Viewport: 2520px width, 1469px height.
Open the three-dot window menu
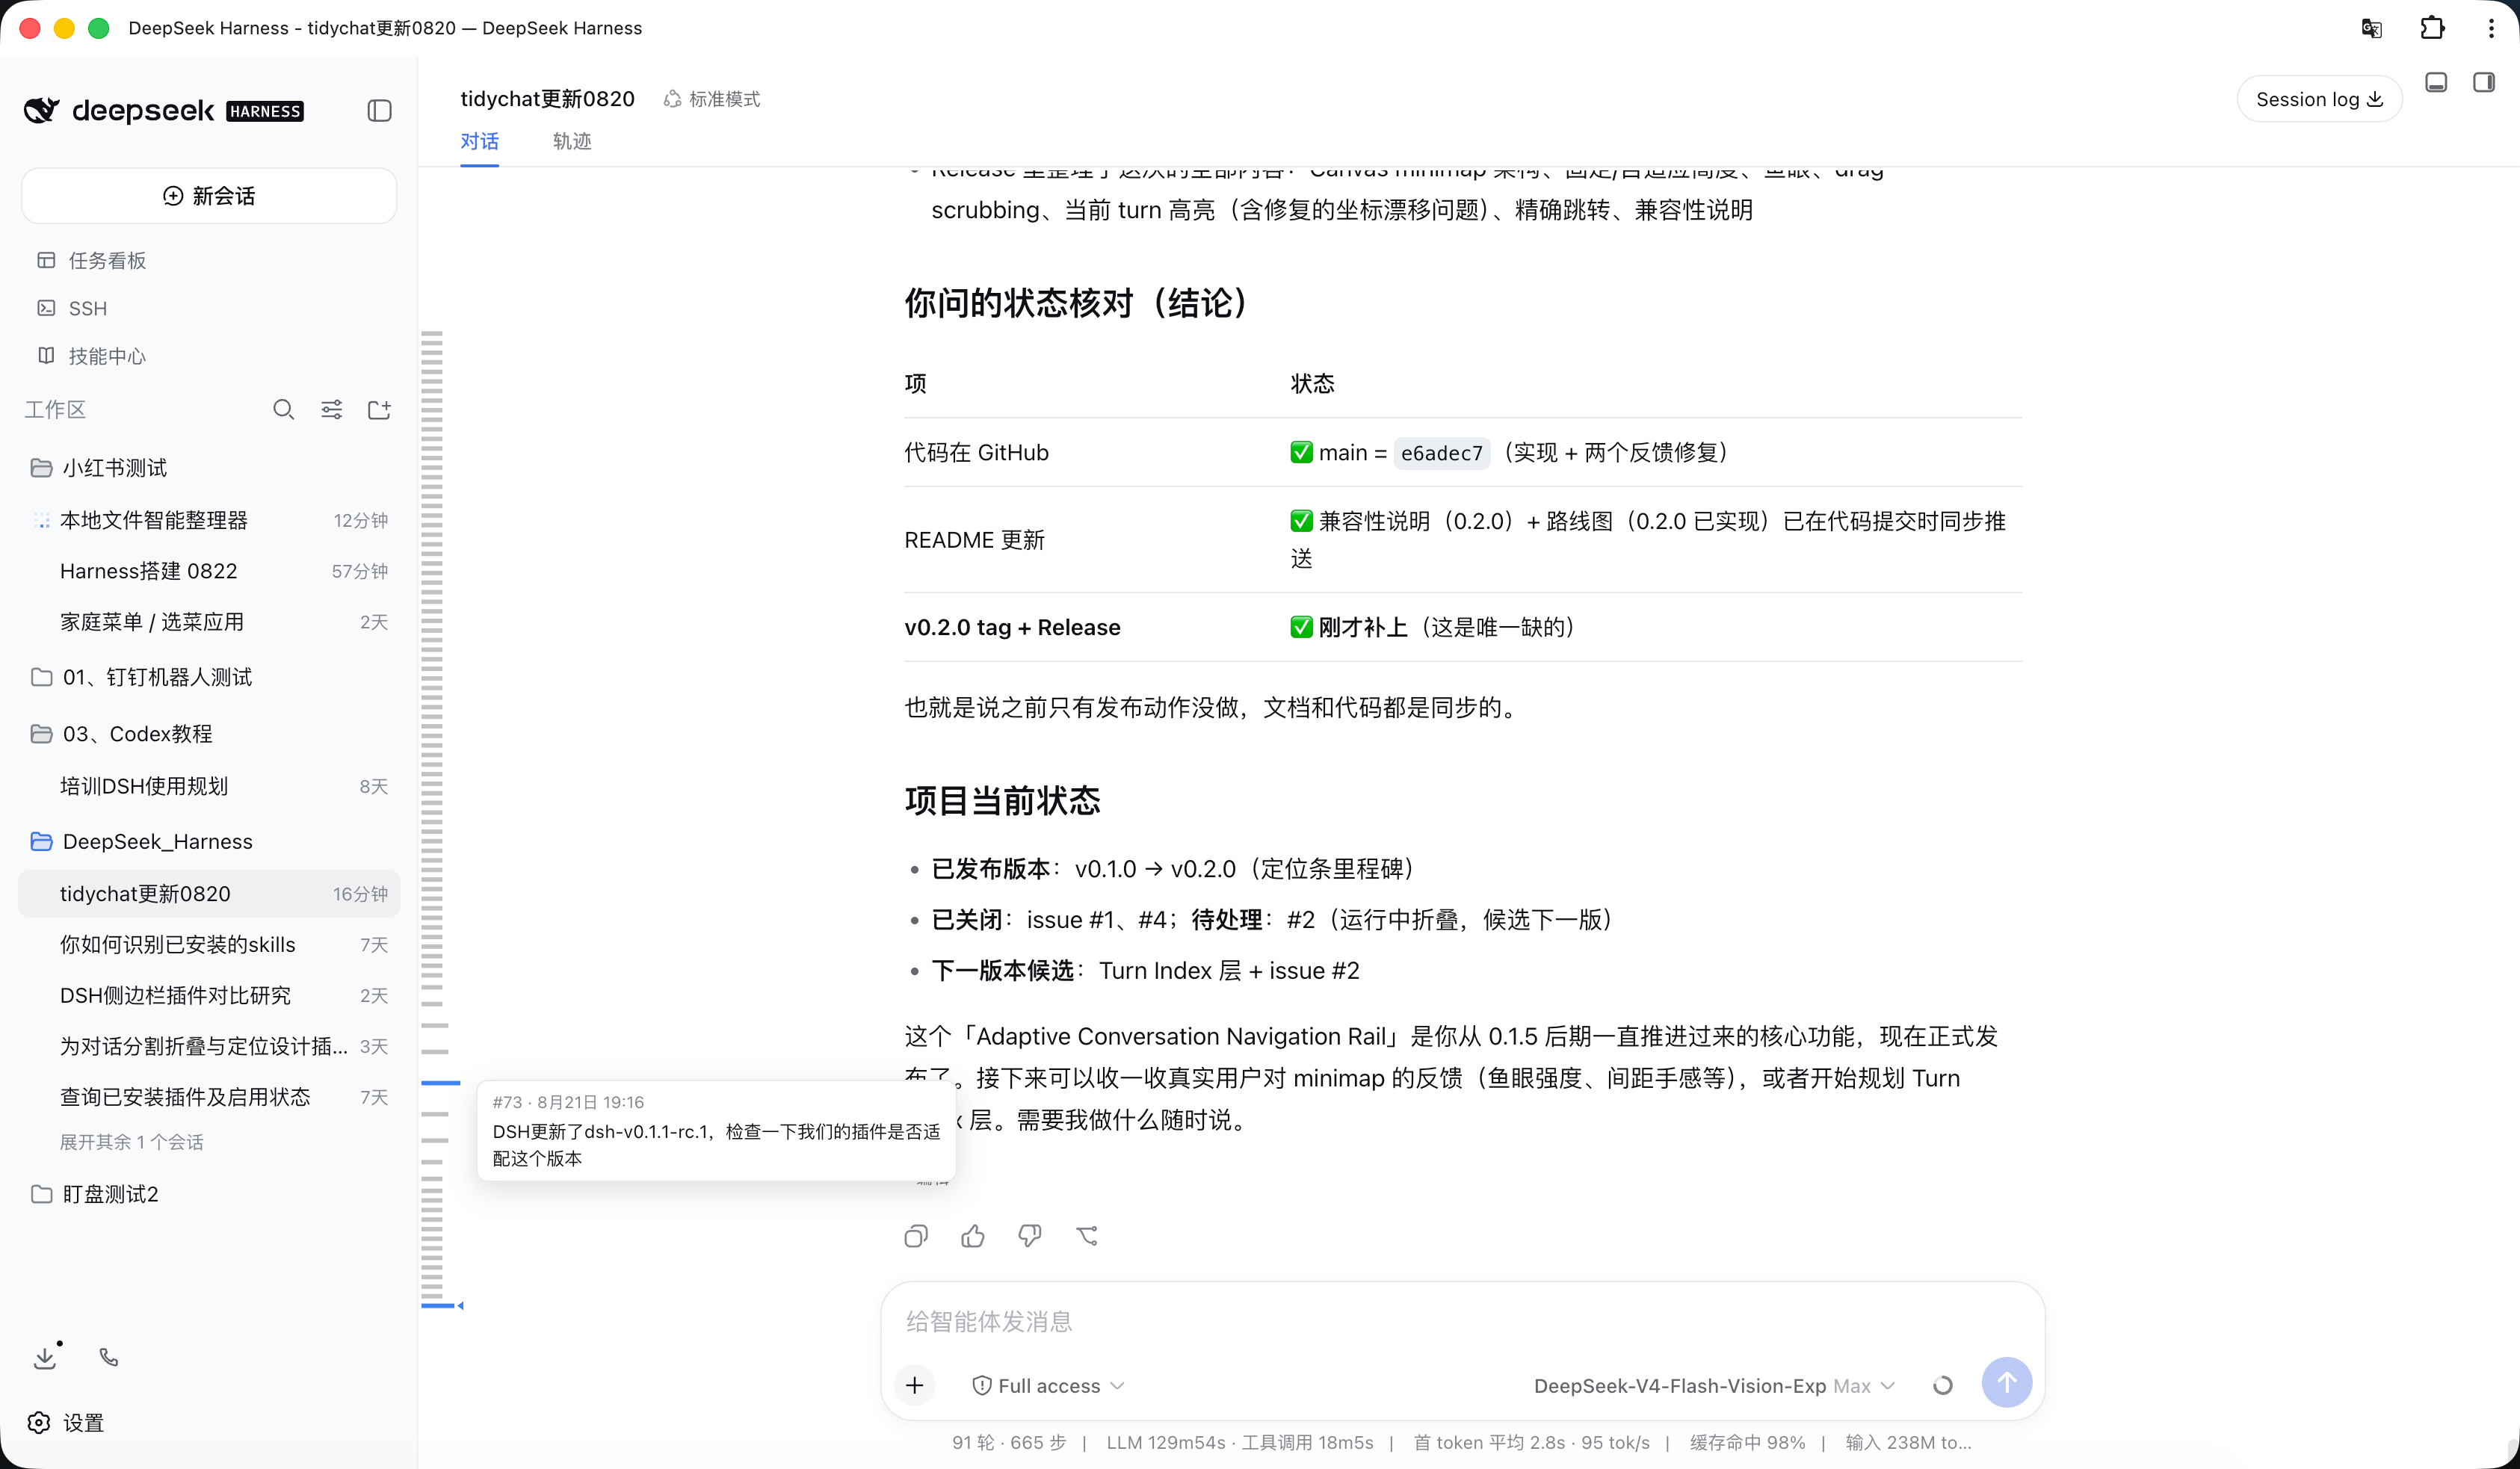pyautogui.click(x=2491, y=28)
